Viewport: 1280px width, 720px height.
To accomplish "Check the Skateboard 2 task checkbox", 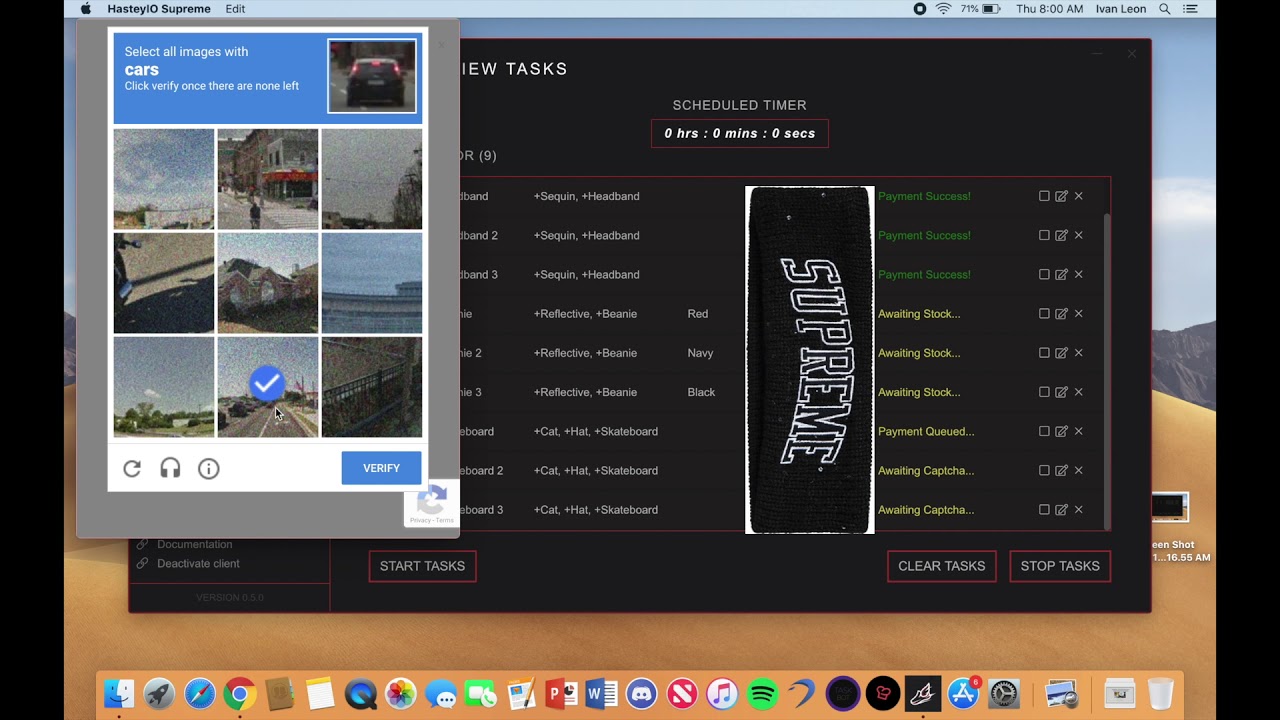I will point(1044,470).
